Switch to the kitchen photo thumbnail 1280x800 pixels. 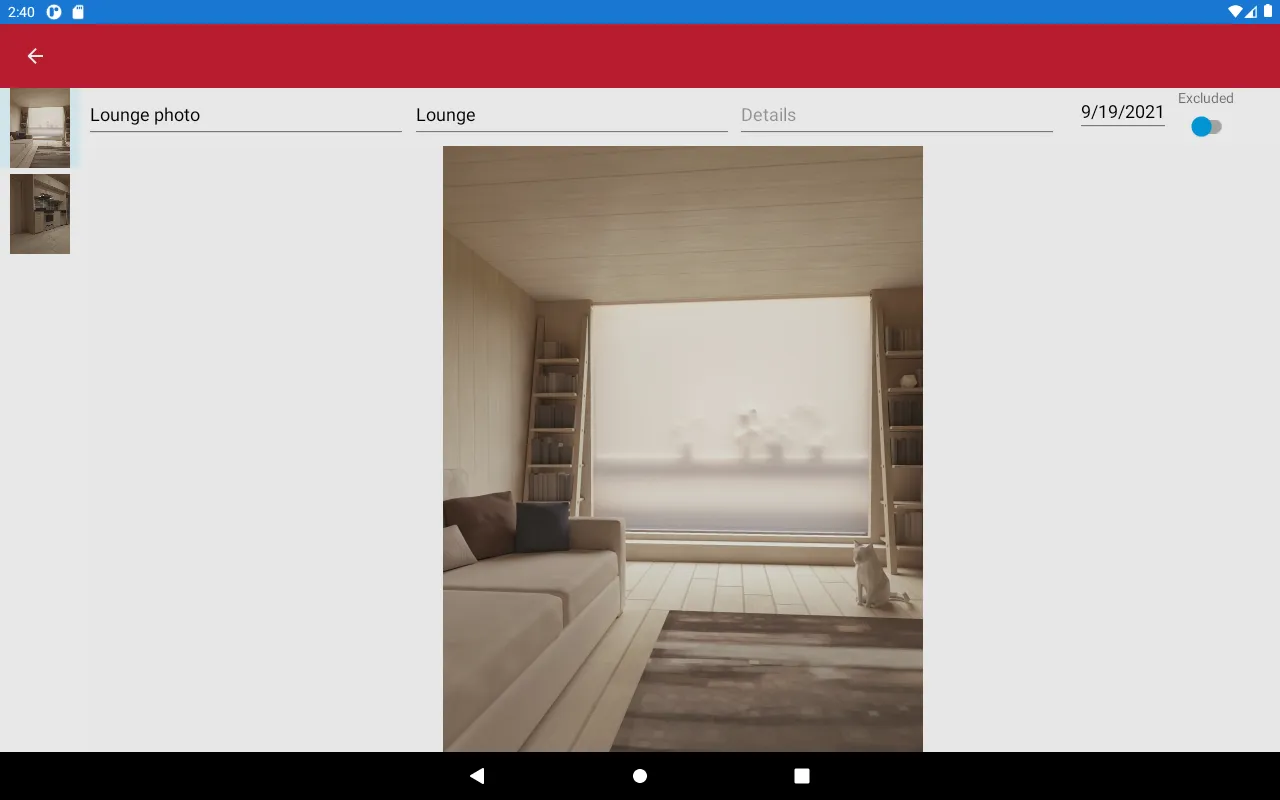click(40, 214)
